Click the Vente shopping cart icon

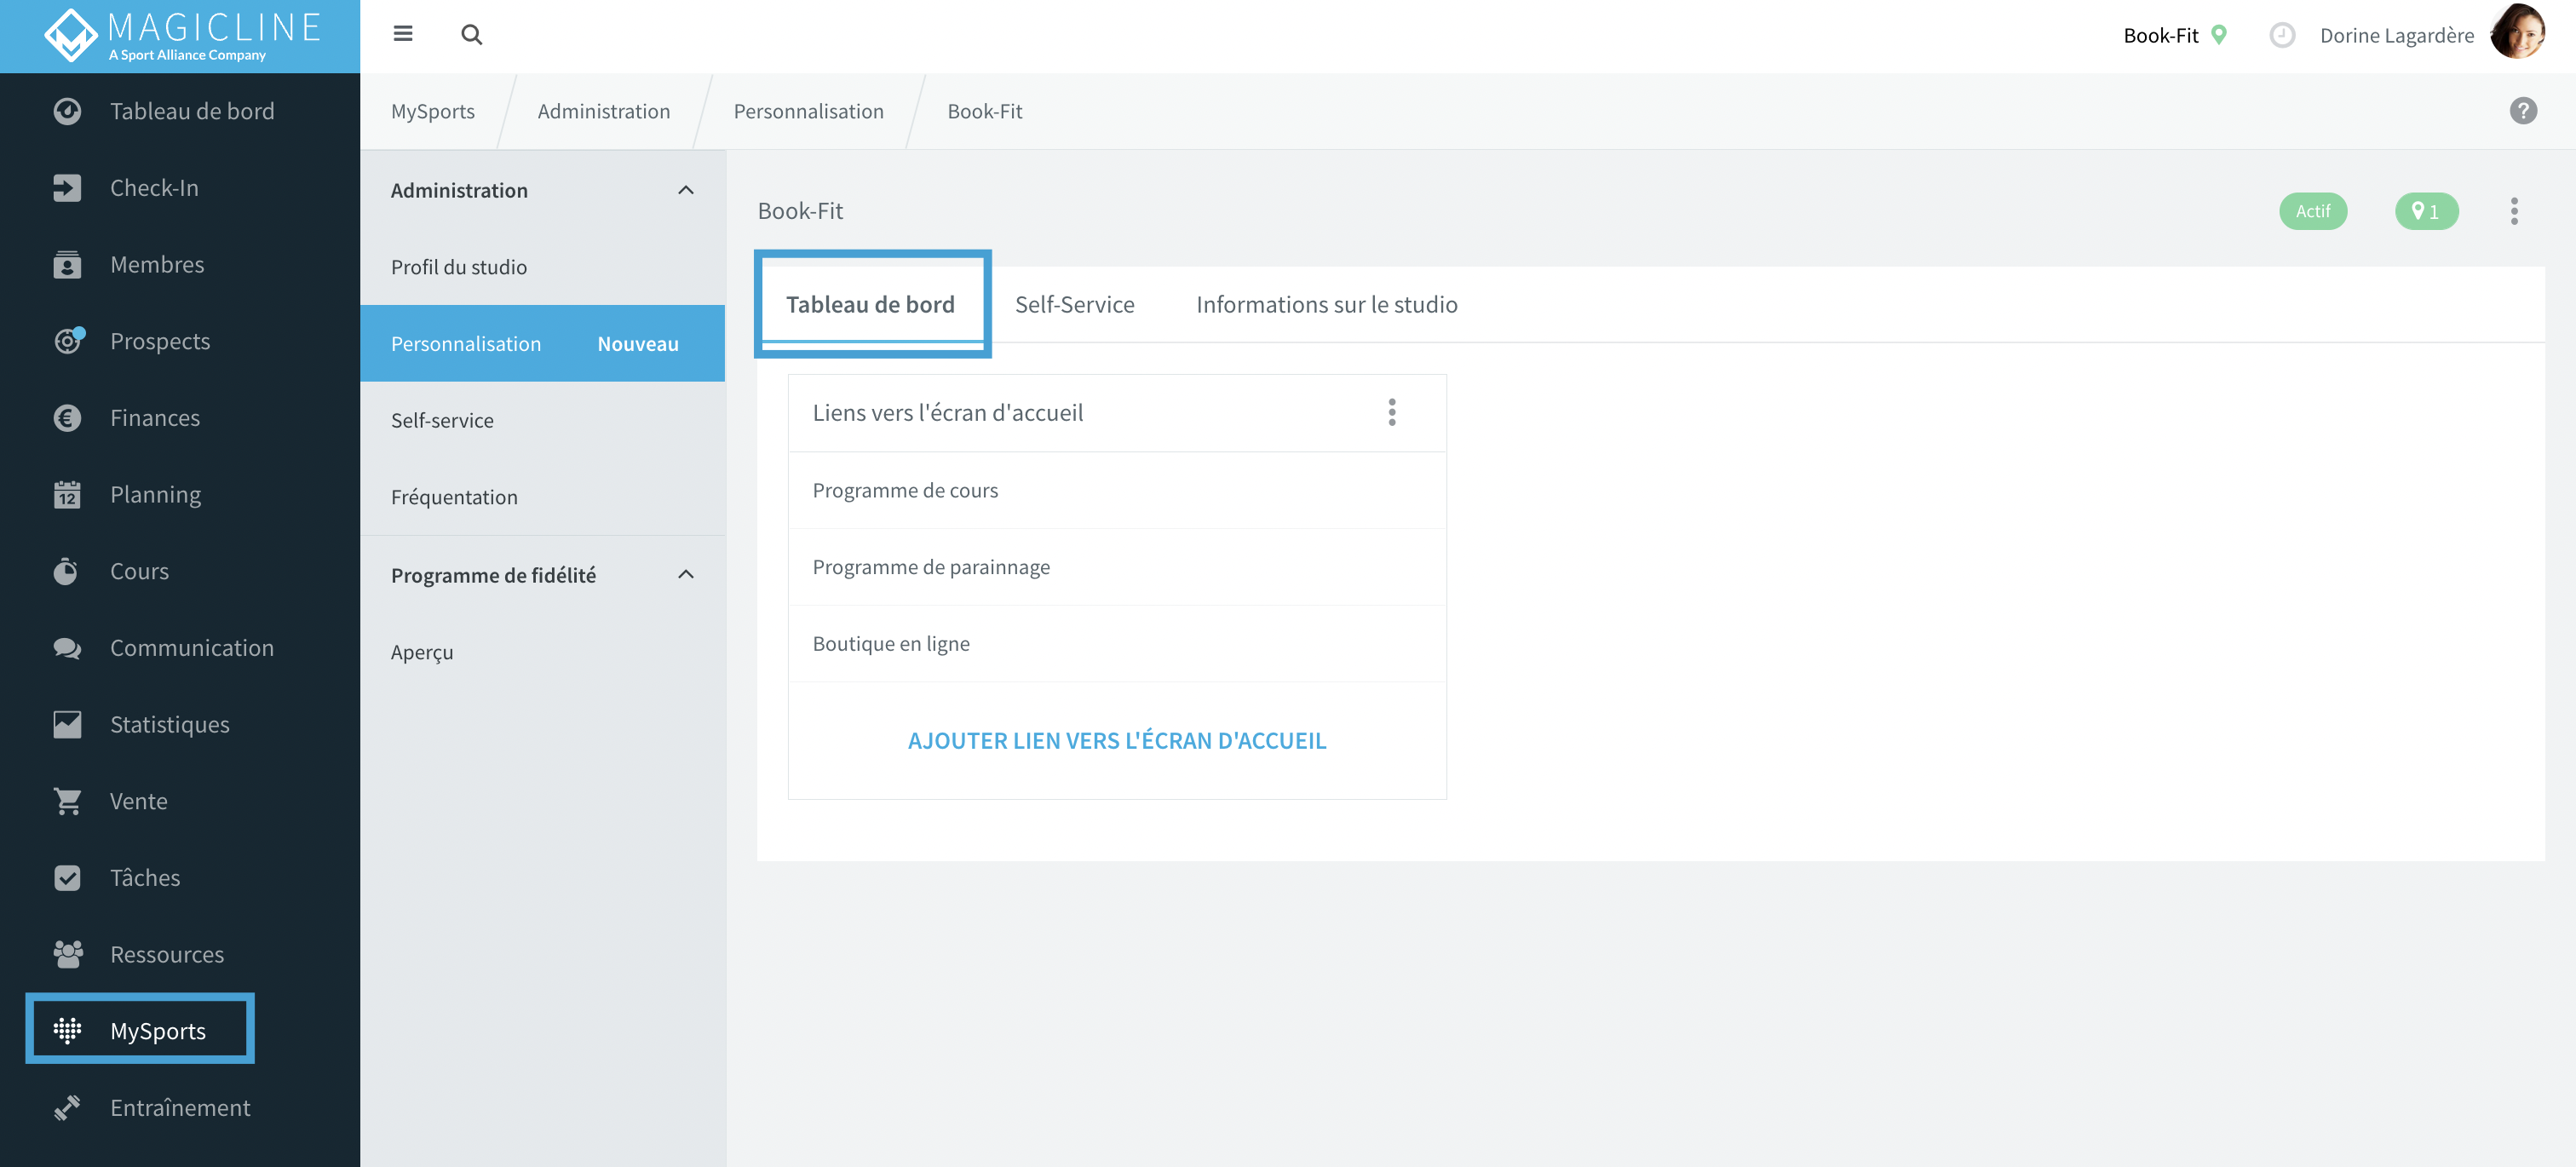point(67,801)
